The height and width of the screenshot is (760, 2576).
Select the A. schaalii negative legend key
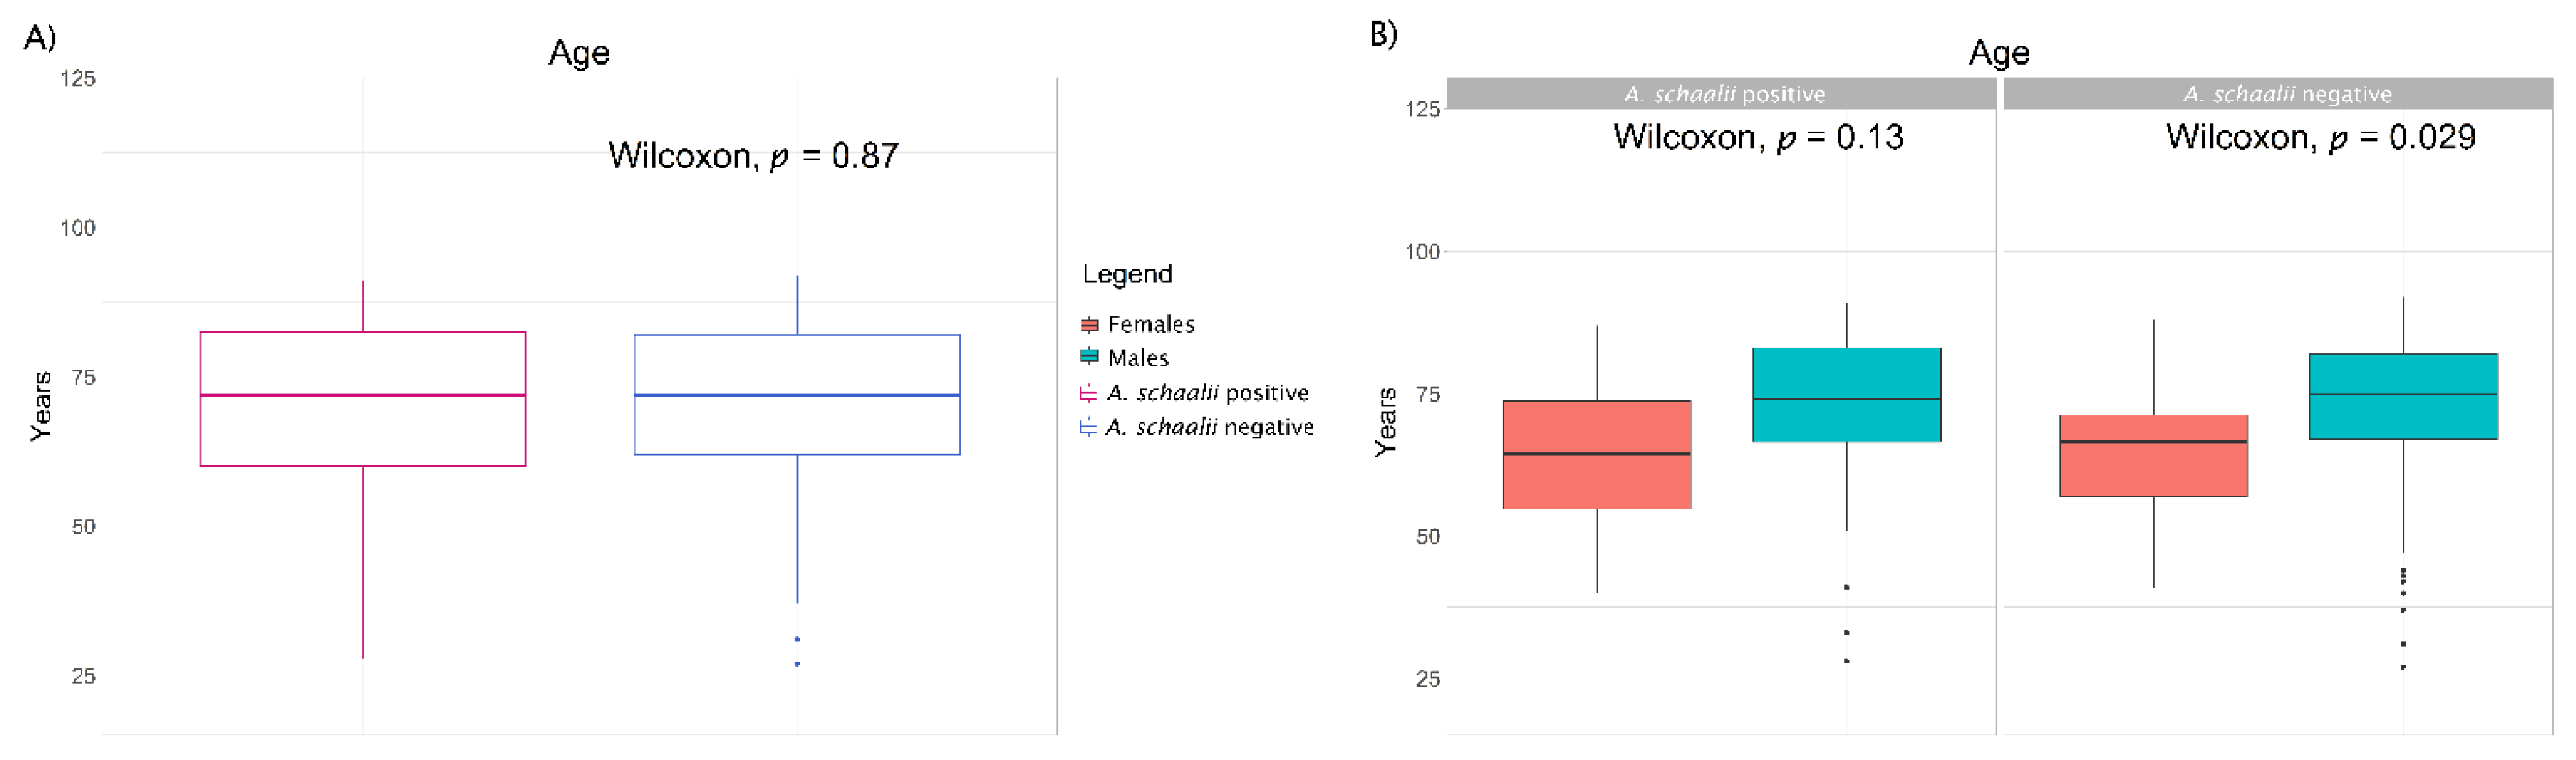[1089, 428]
